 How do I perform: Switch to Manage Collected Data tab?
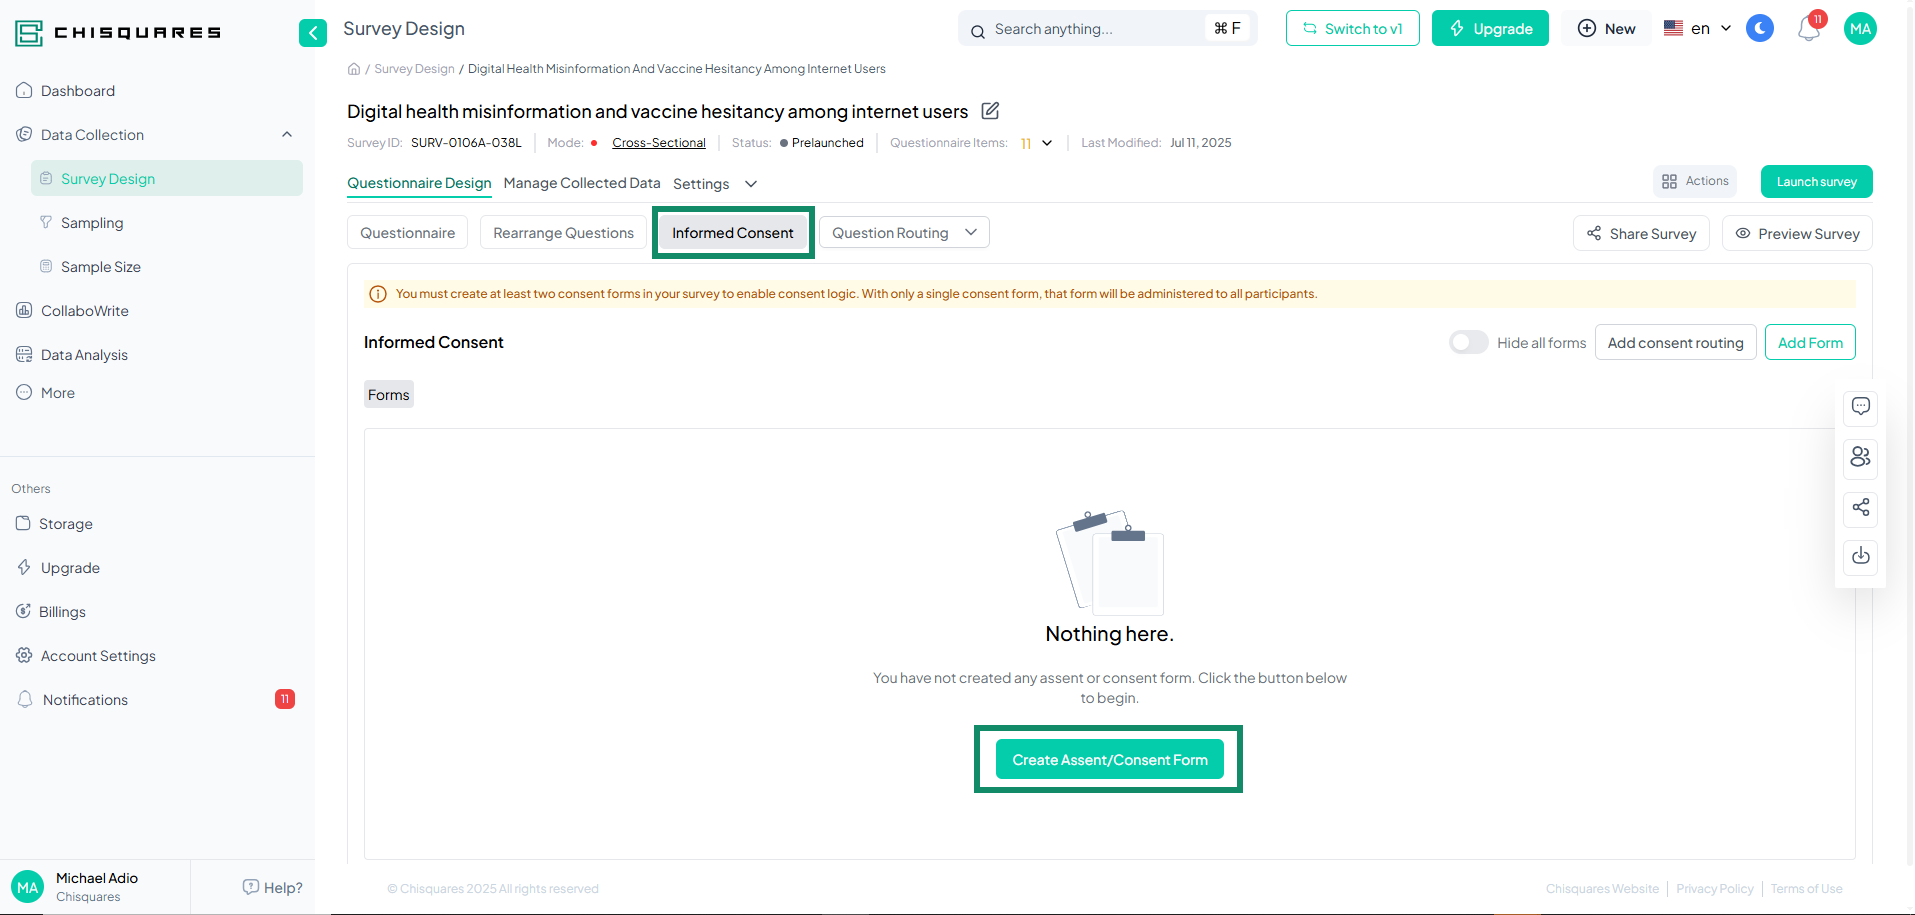[x=581, y=183]
